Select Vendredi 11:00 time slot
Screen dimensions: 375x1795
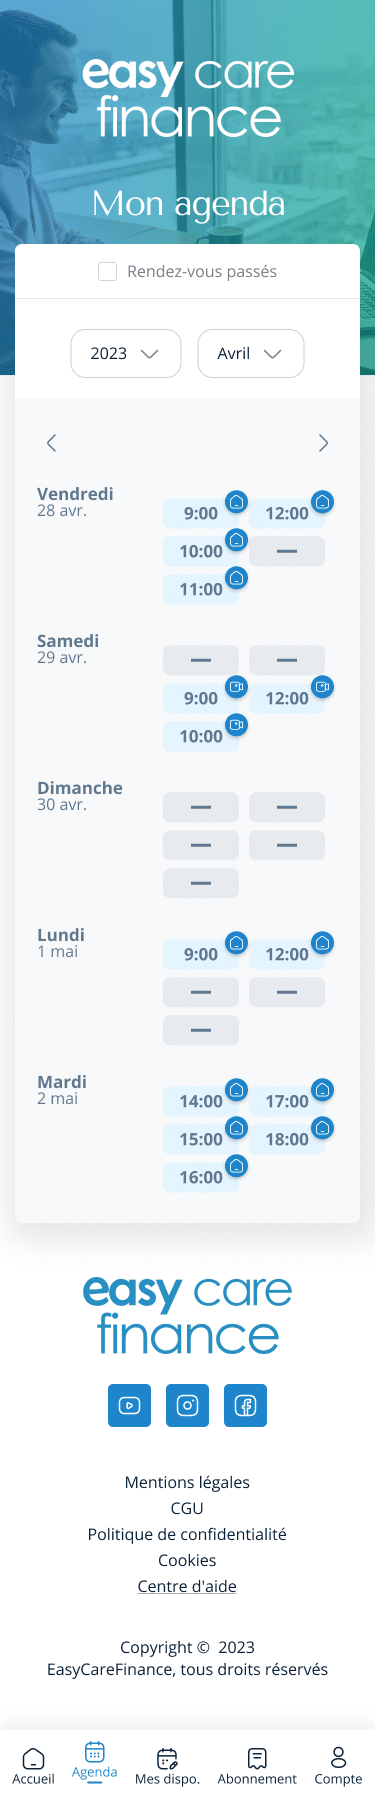pyautogui.click(x=201, y=589)
